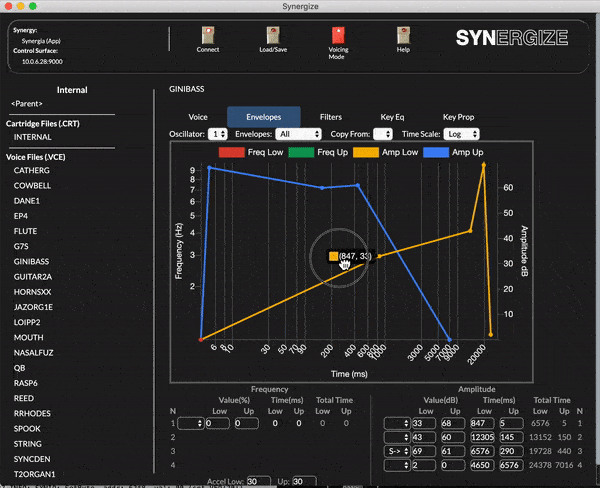Toggle the Amp Up blue legend swatch
Image resolution: width=600 pixels, height=488 pixels.
tap(436, 152)
